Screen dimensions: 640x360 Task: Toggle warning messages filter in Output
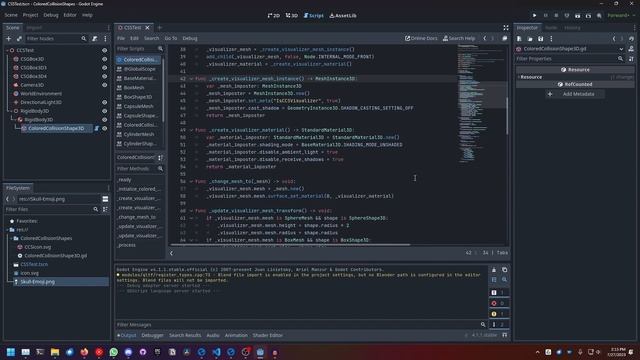[x=498, y=314]
